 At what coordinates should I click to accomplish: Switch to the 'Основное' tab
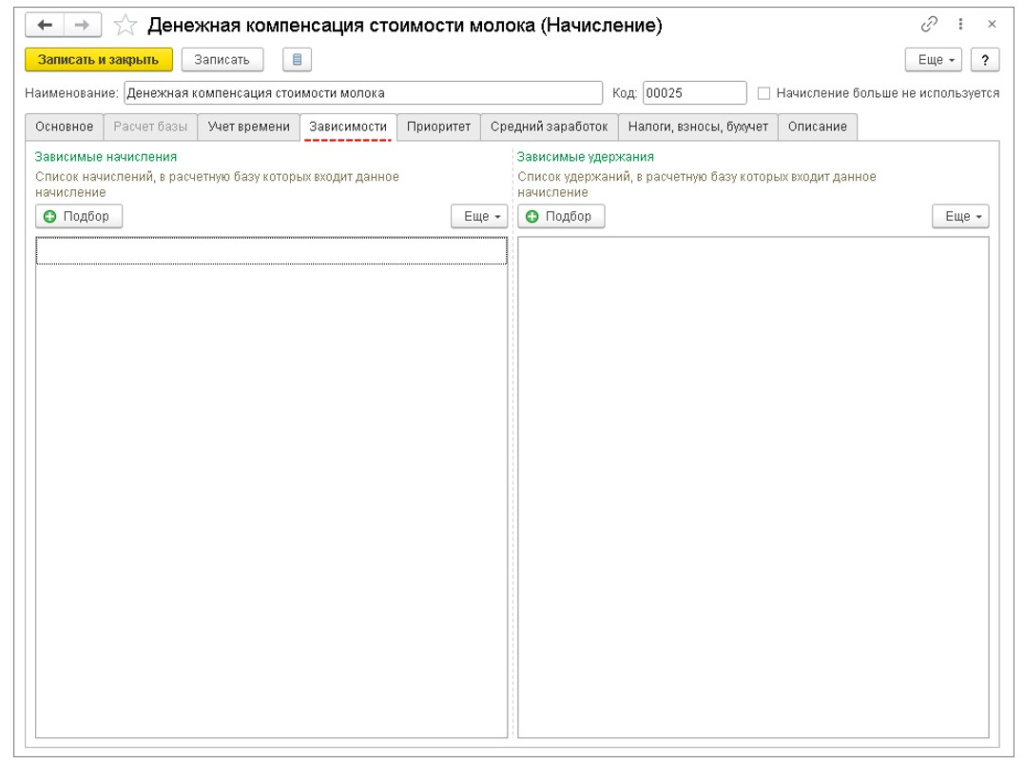coord(64,127)
